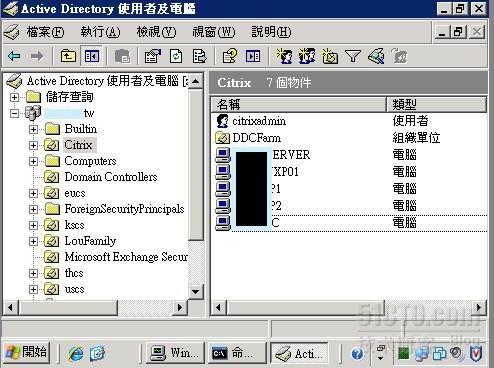Image resolution: width=494 pixels, height=368 pixels.
Task: Click the Up one level folder icon
Action: tap(68, 56)
